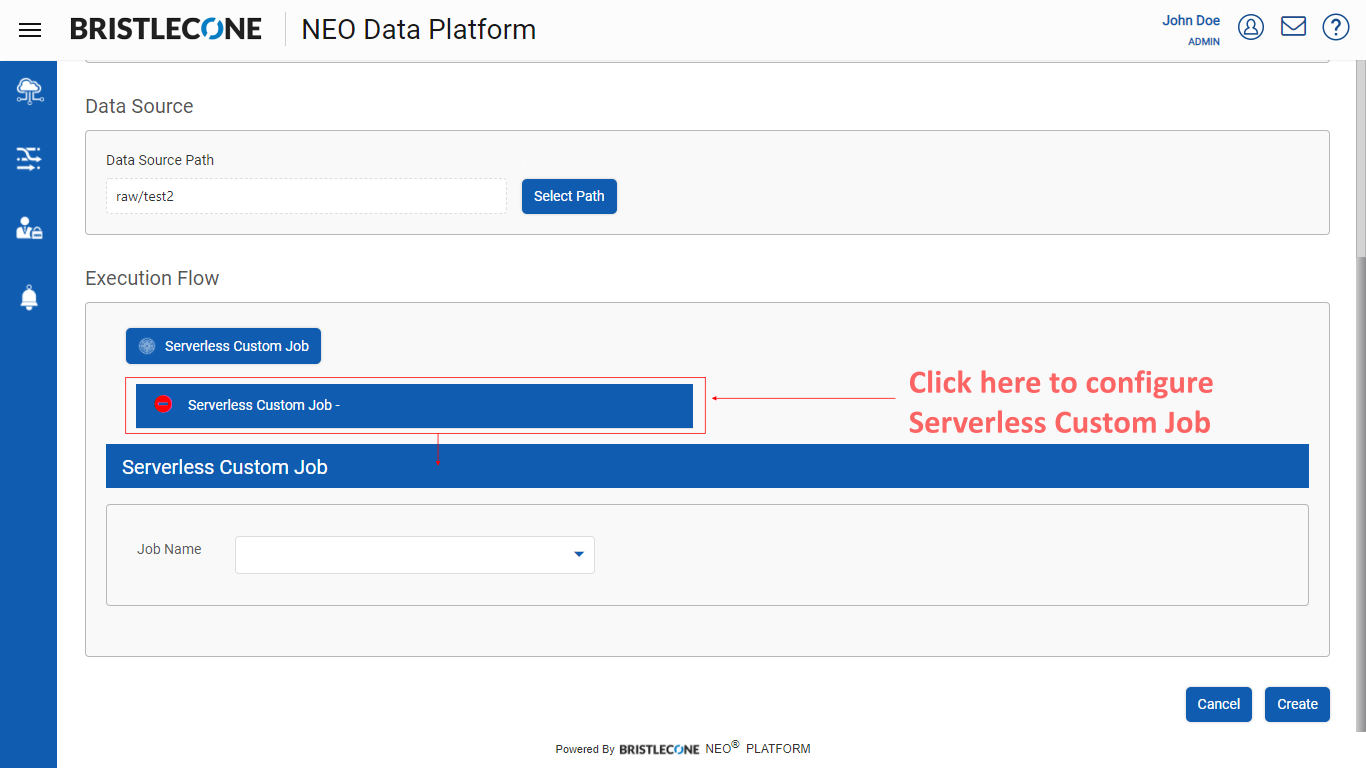Click the Job Name label
The height and width of the screenshot is (768, 1366).
point(169,549)
